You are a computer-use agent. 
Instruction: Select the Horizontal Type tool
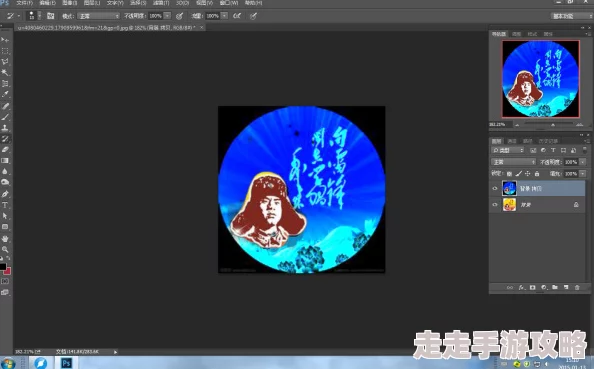click(x=5, y=205)
